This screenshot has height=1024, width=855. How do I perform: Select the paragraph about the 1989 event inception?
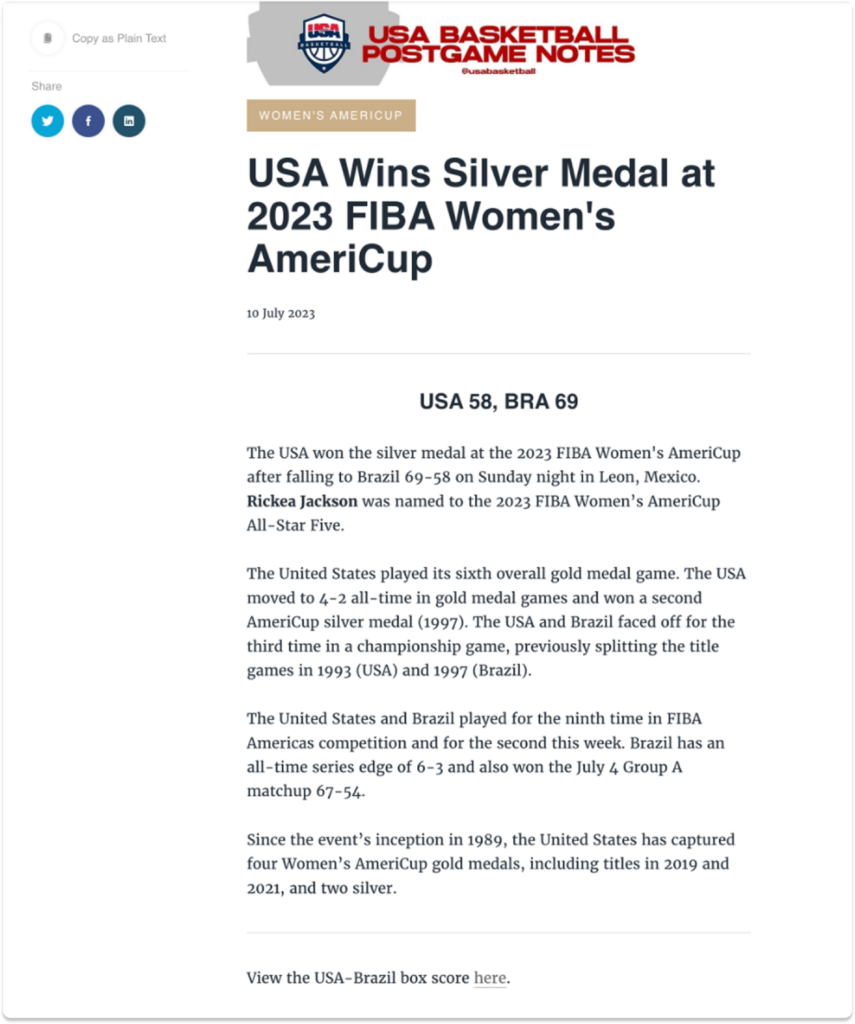click(490, 863)
